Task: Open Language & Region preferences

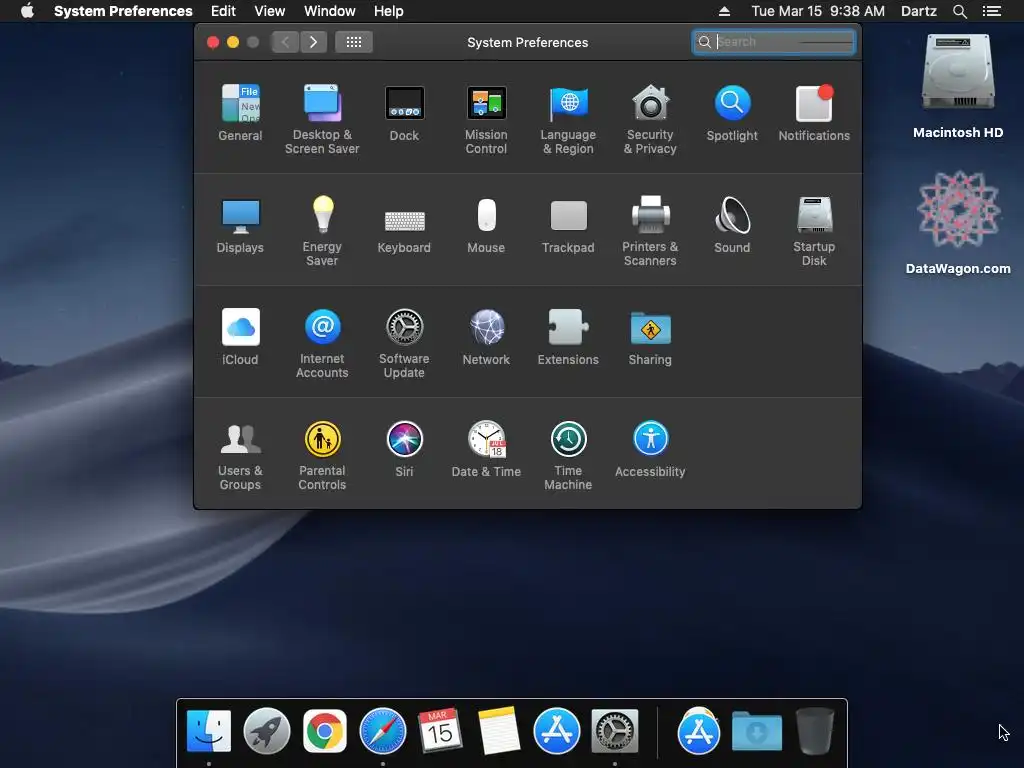Action: click(568, 119)
